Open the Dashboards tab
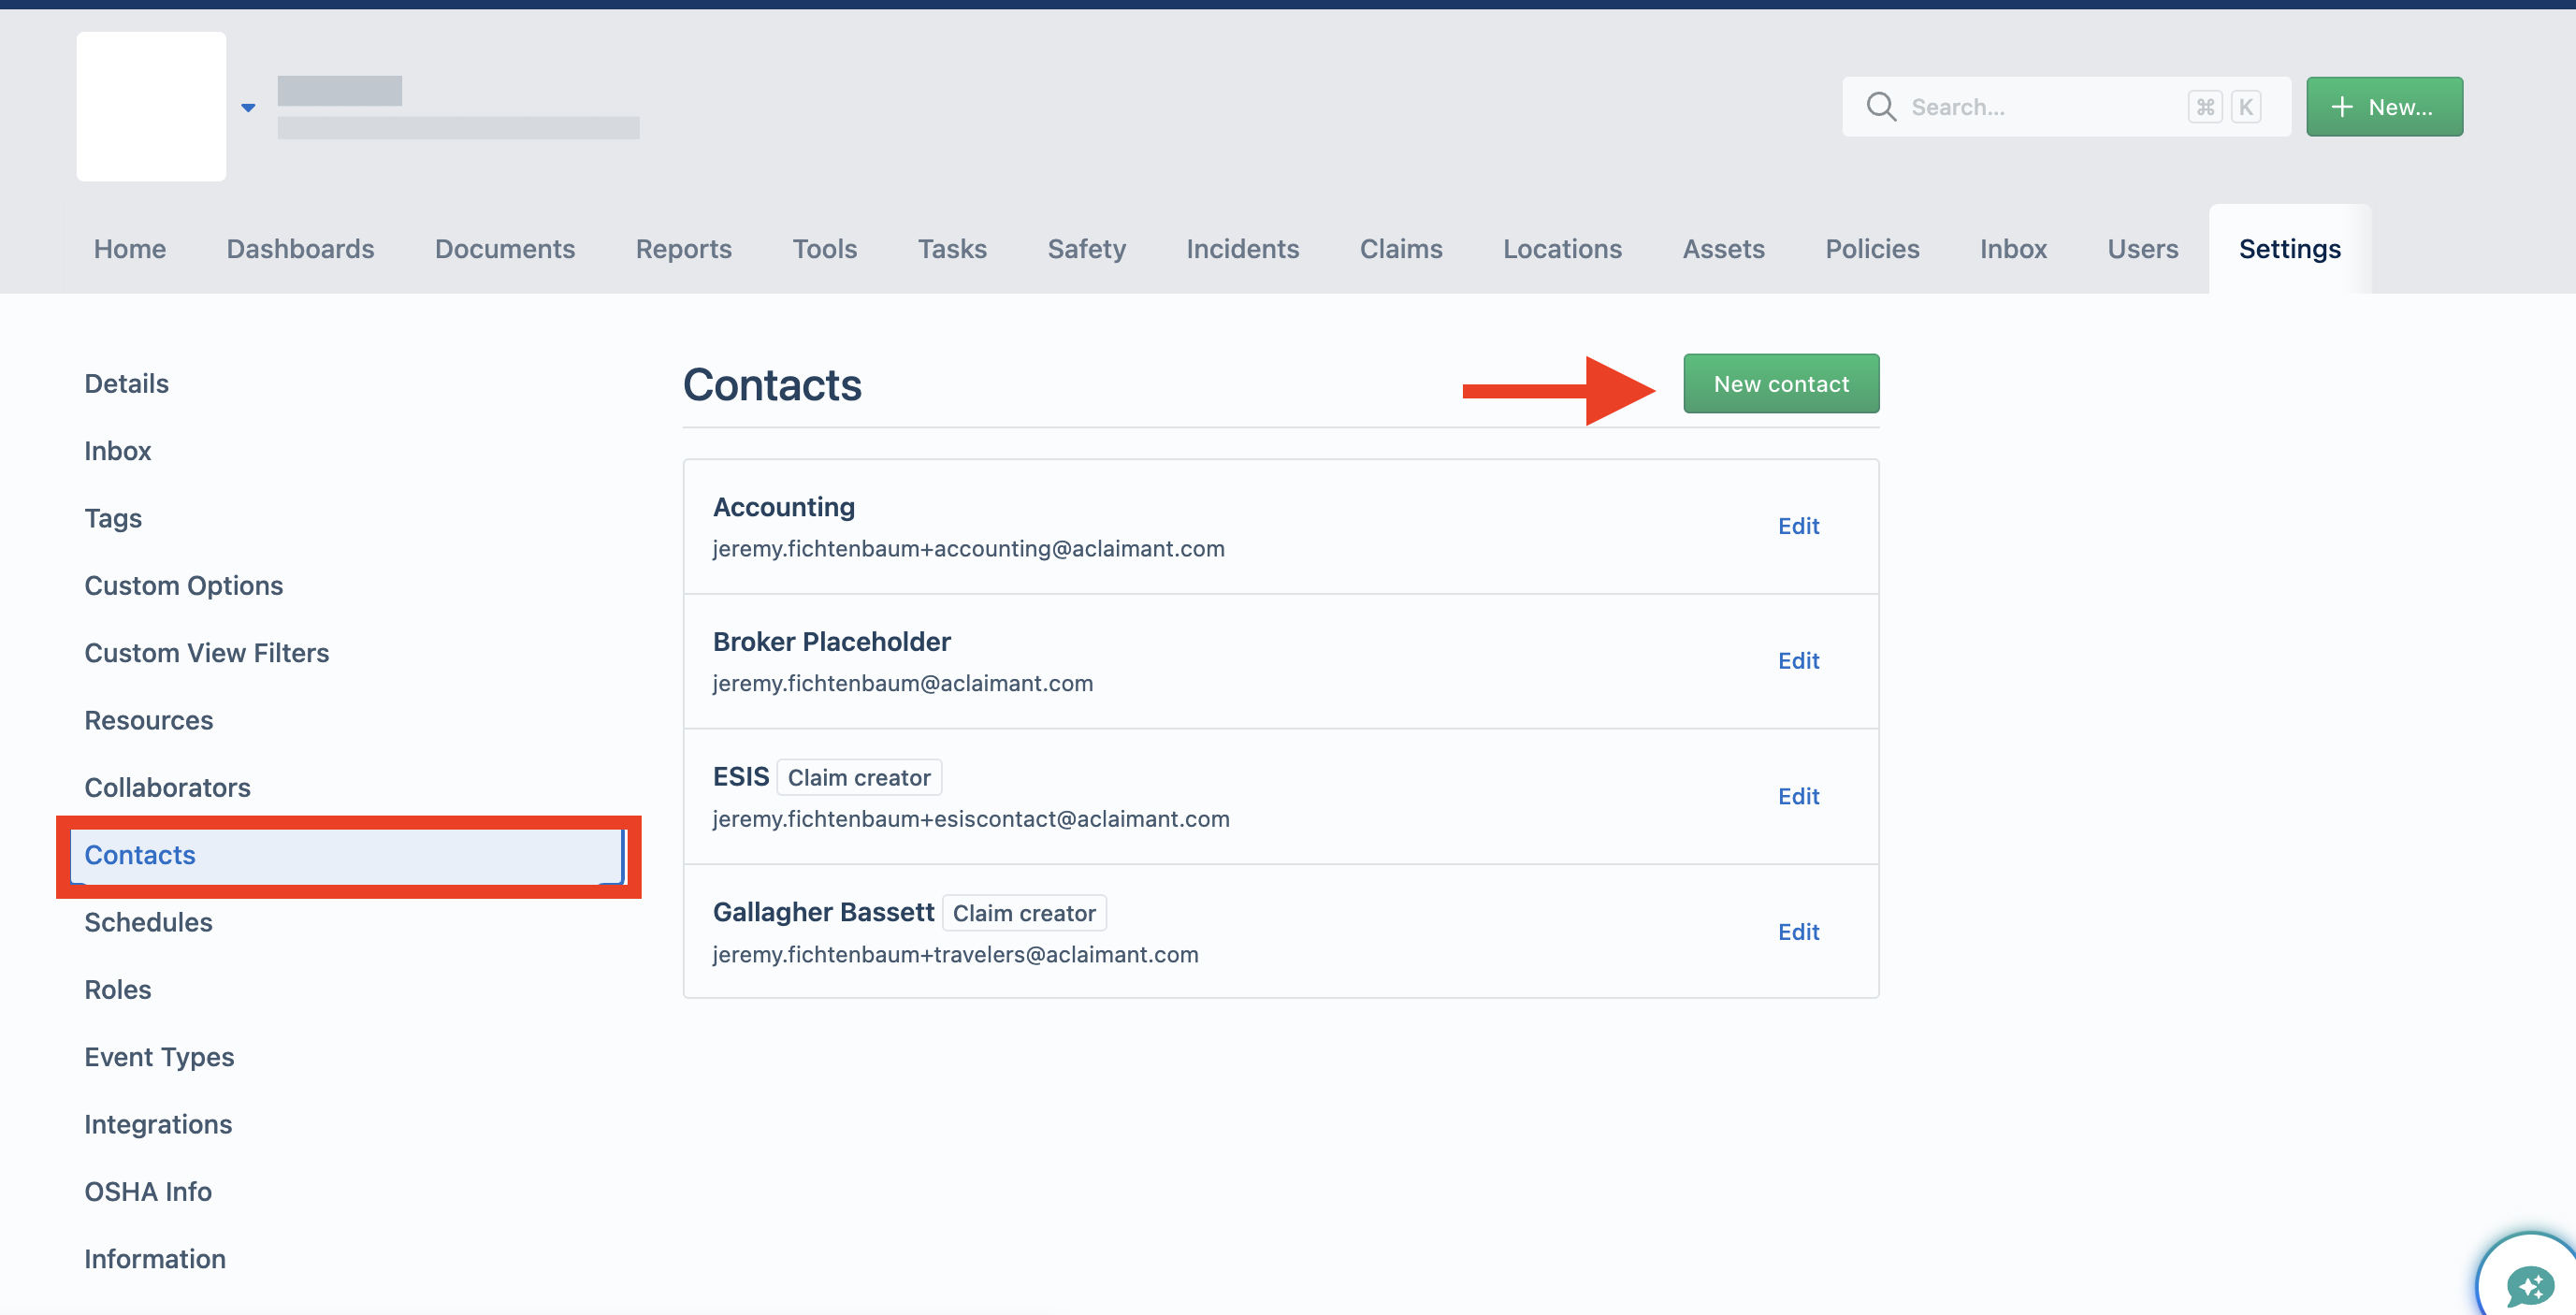2576x1315 pixels. pyautogui.click(x=300, y=249)
